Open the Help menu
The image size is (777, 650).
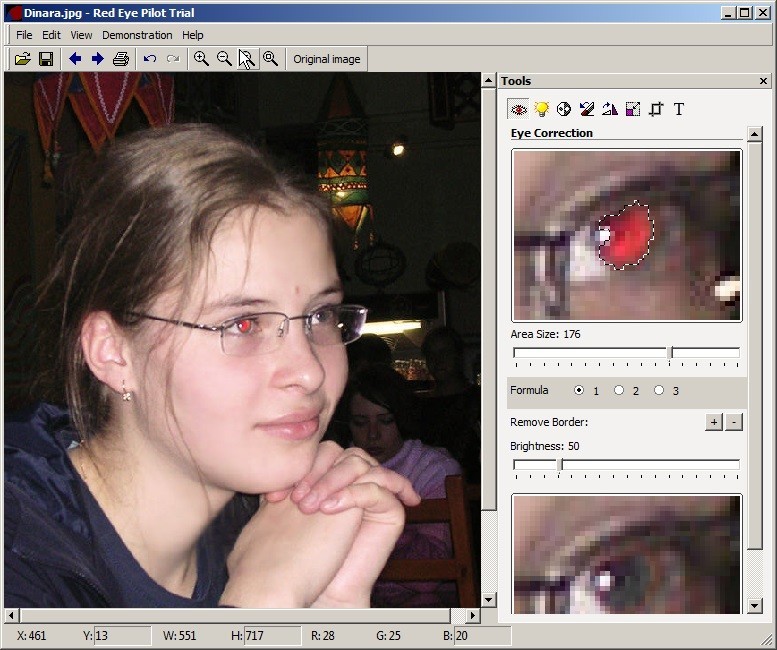pos(192,35)
